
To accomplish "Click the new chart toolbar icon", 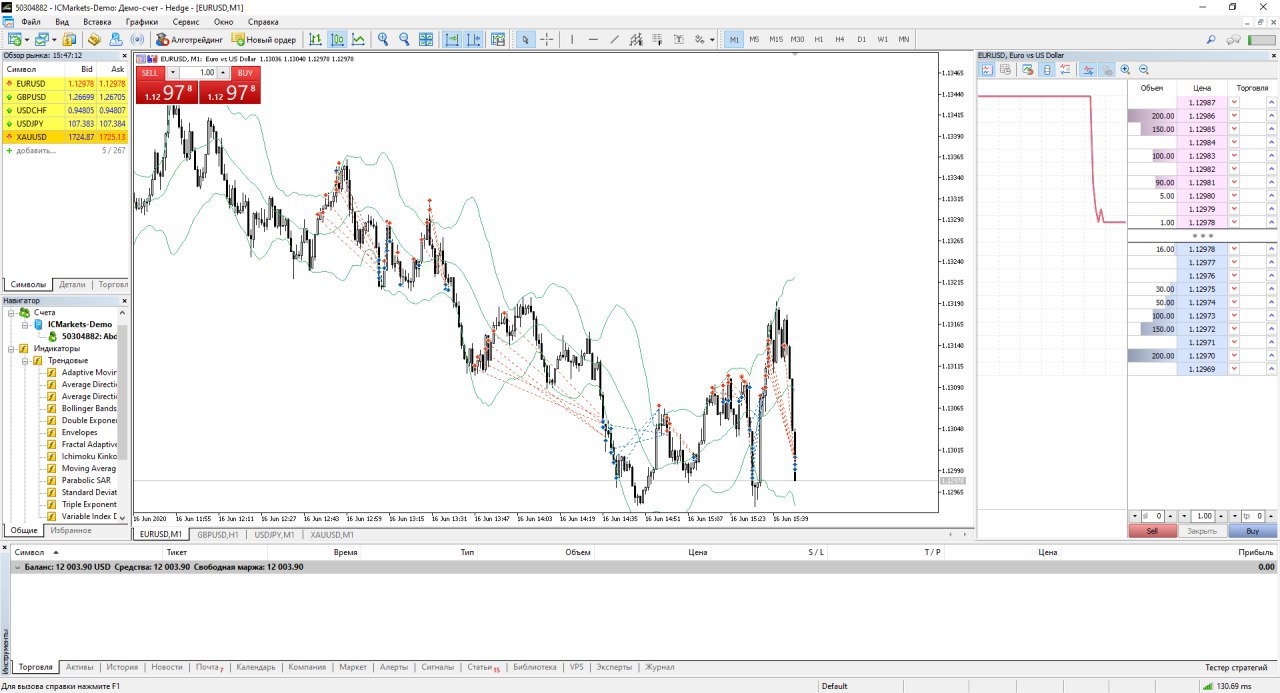I will 14,40.
